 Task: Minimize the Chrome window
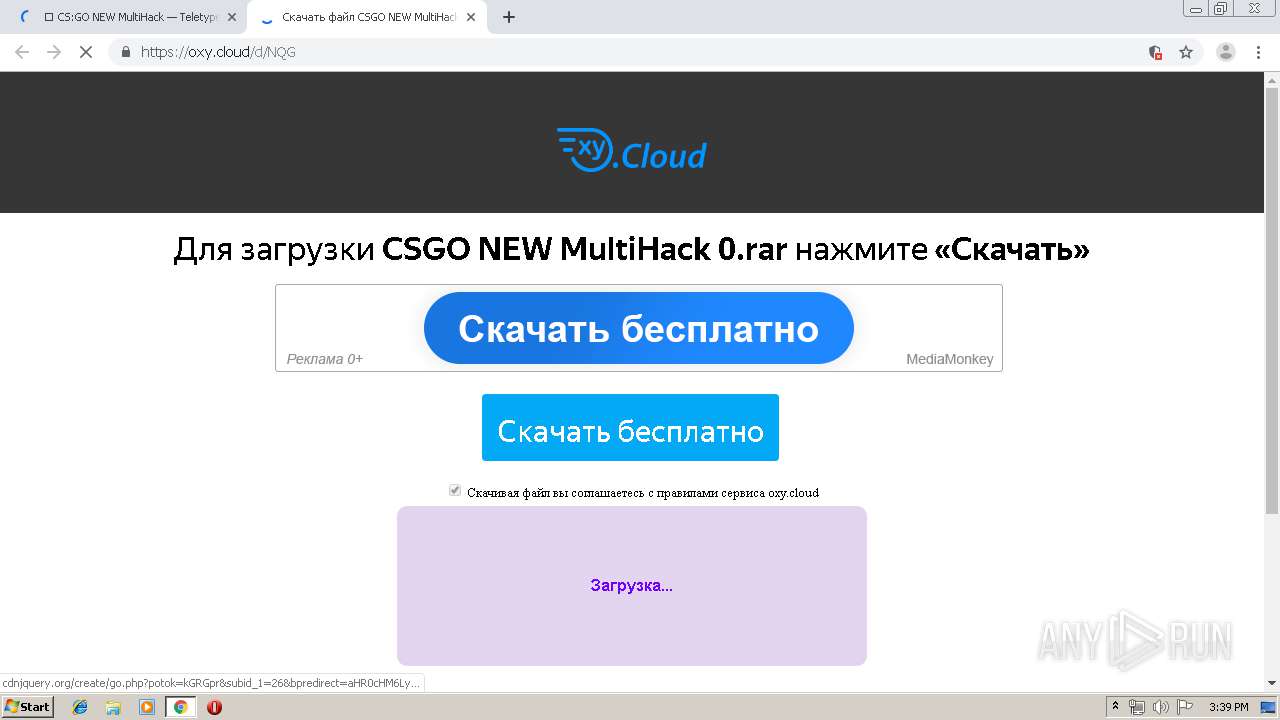click(x=1196, y=8)
